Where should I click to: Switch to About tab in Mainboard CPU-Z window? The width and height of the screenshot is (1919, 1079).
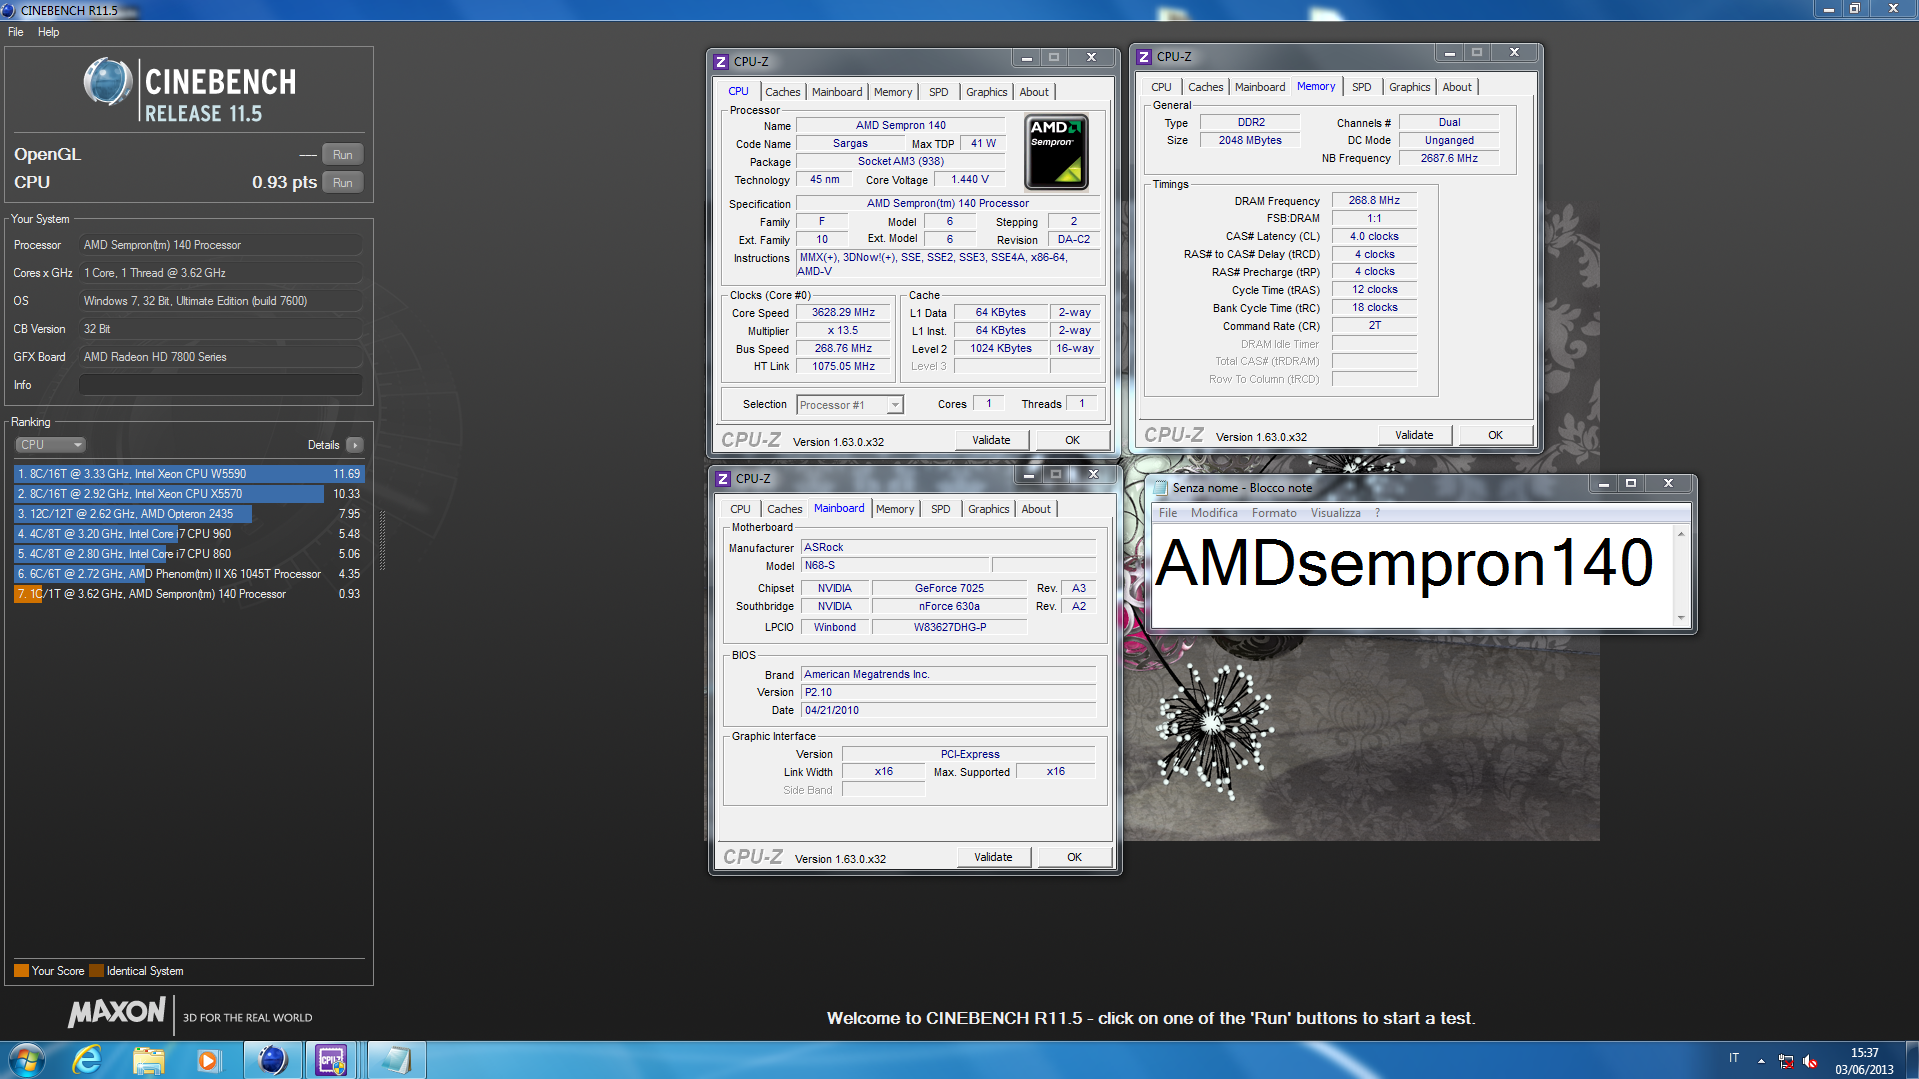(x=1036, y=509)
